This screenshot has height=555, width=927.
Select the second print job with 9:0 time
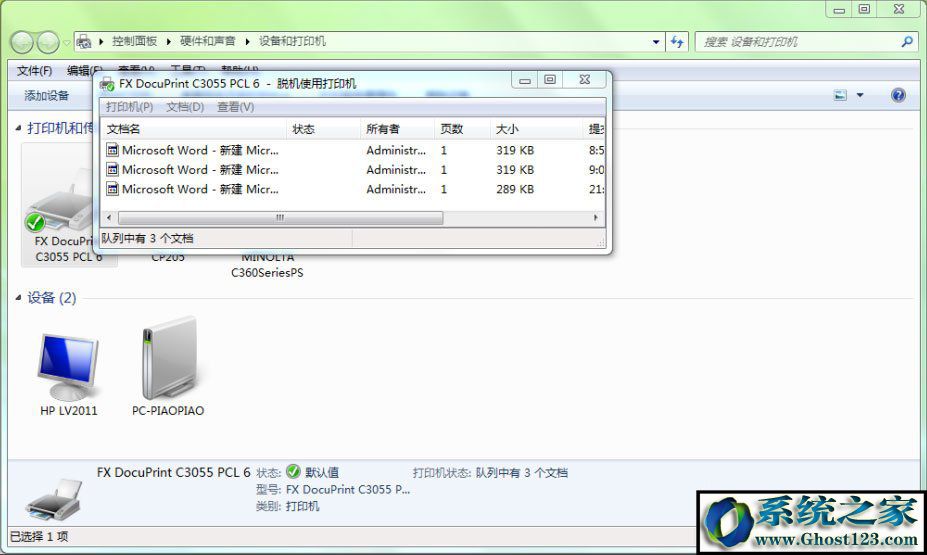(355, 170)
